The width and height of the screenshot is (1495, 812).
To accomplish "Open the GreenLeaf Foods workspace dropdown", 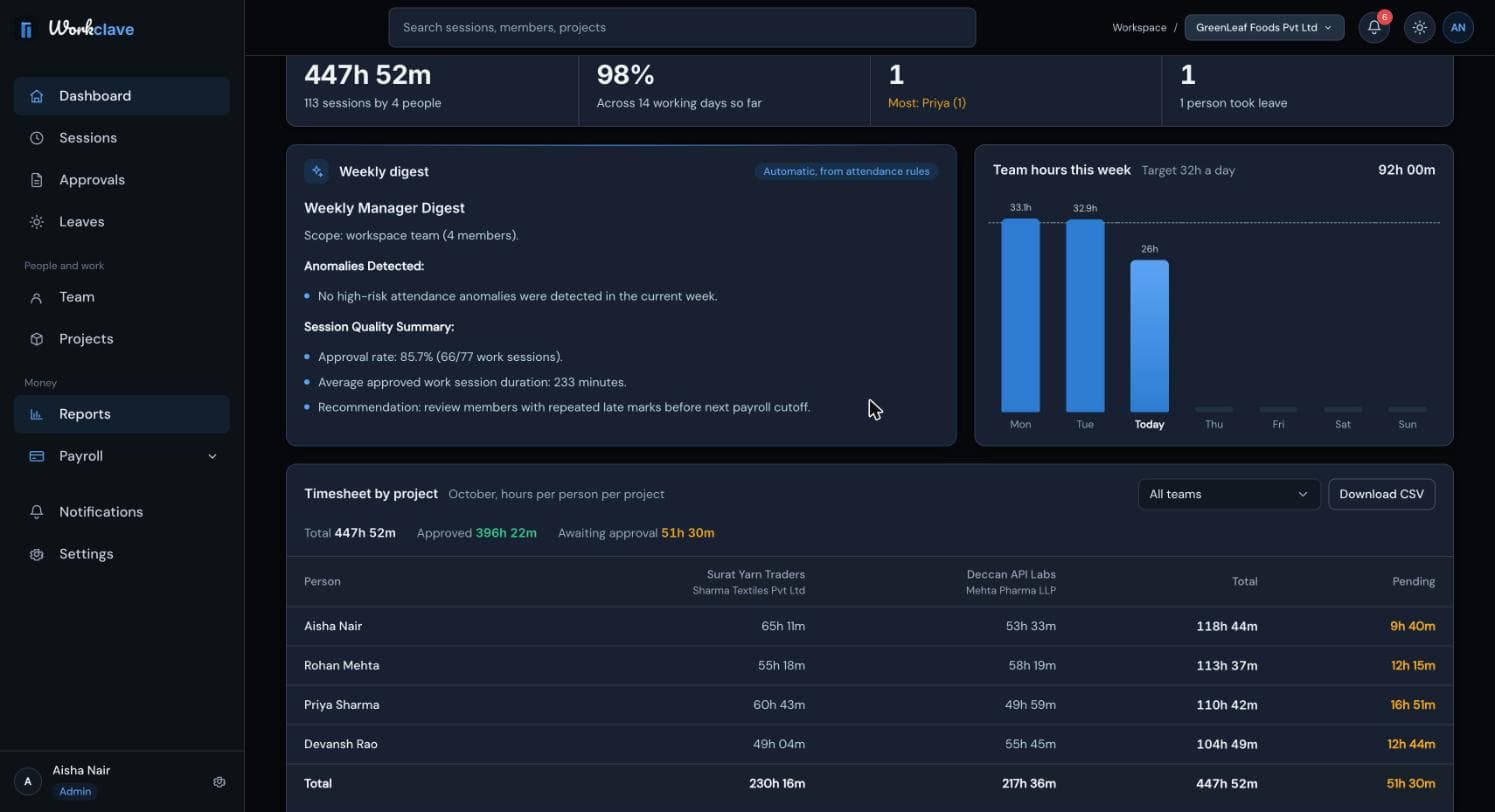I will [1264, 28].
